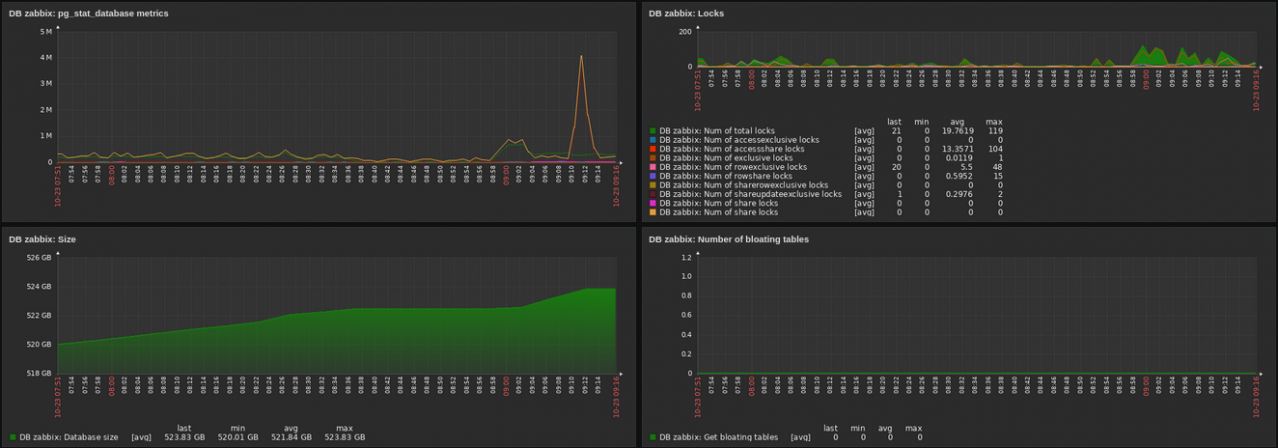Image resolution: width=1278 pixels, height=448 pixels.
Task: Click the 08:00 marker on pg_stat_database graph
Action: (112, 174)
